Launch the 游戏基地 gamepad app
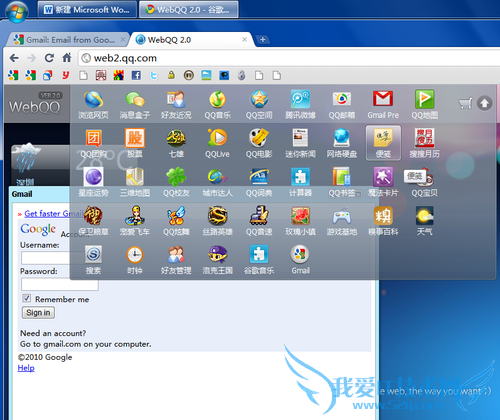The height and width of the screenshot is (420, 500). point(342,221)
